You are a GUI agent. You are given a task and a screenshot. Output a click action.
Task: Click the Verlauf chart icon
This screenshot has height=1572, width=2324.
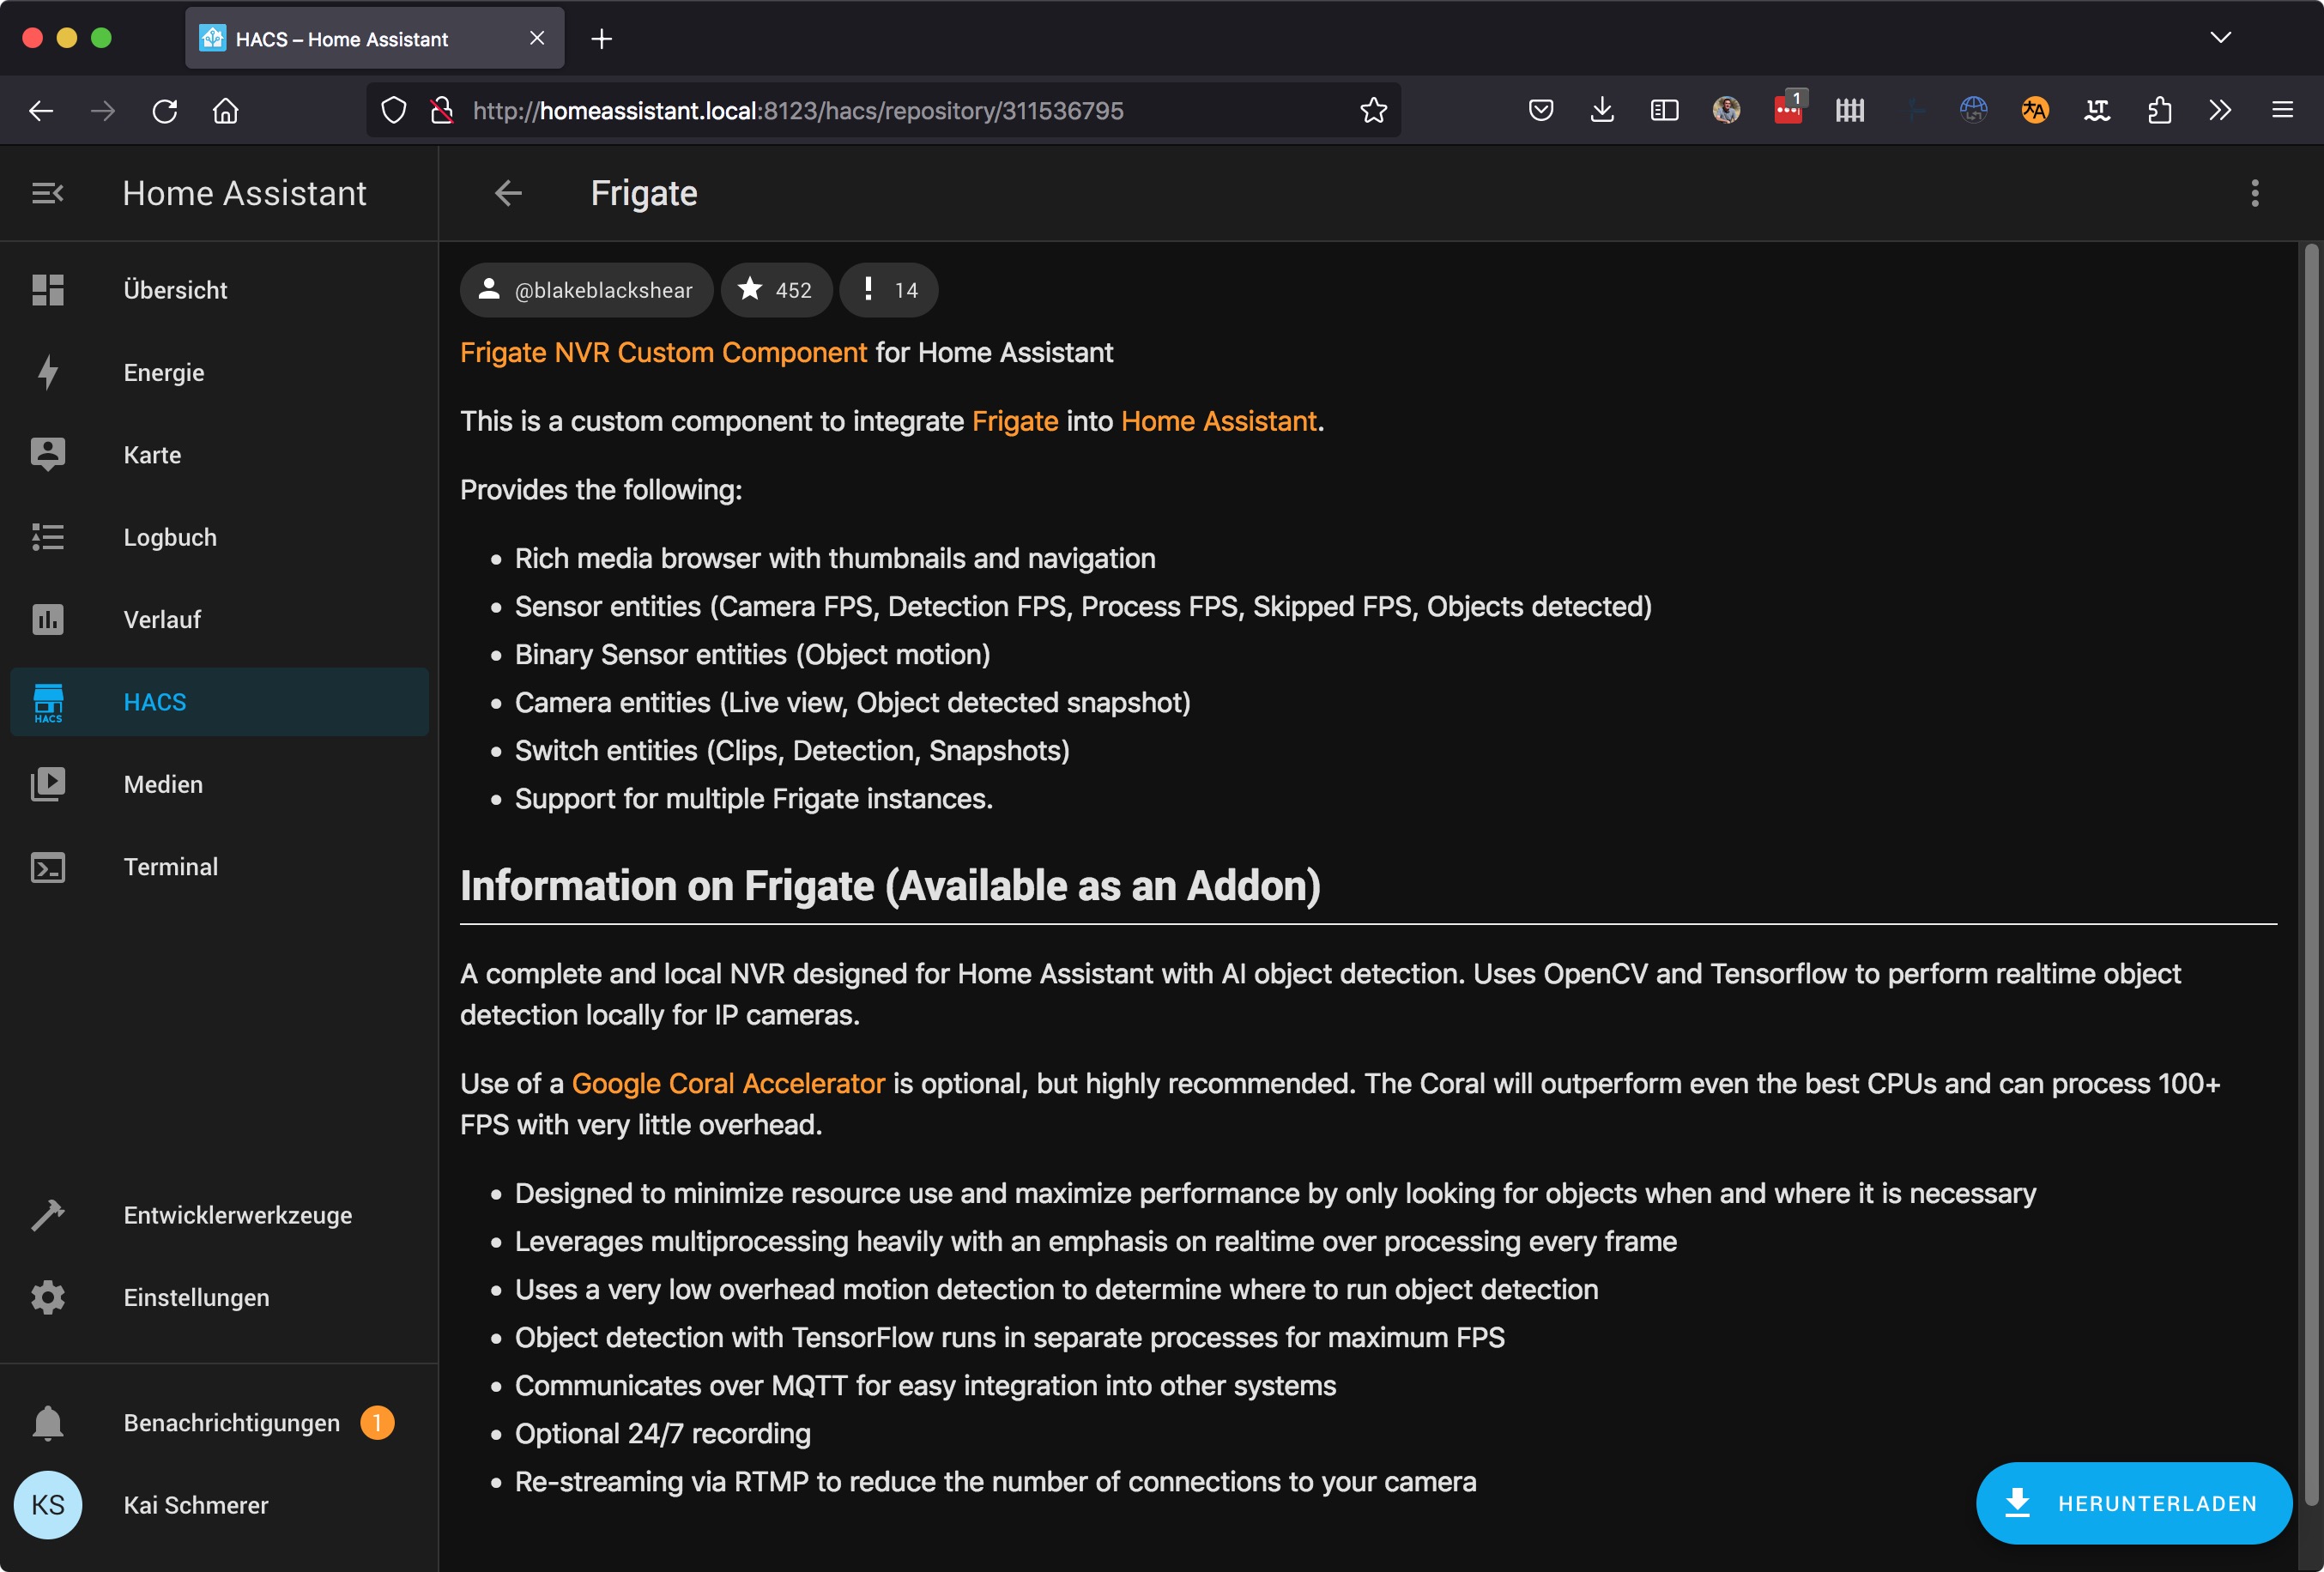click(x=47, y=619)
